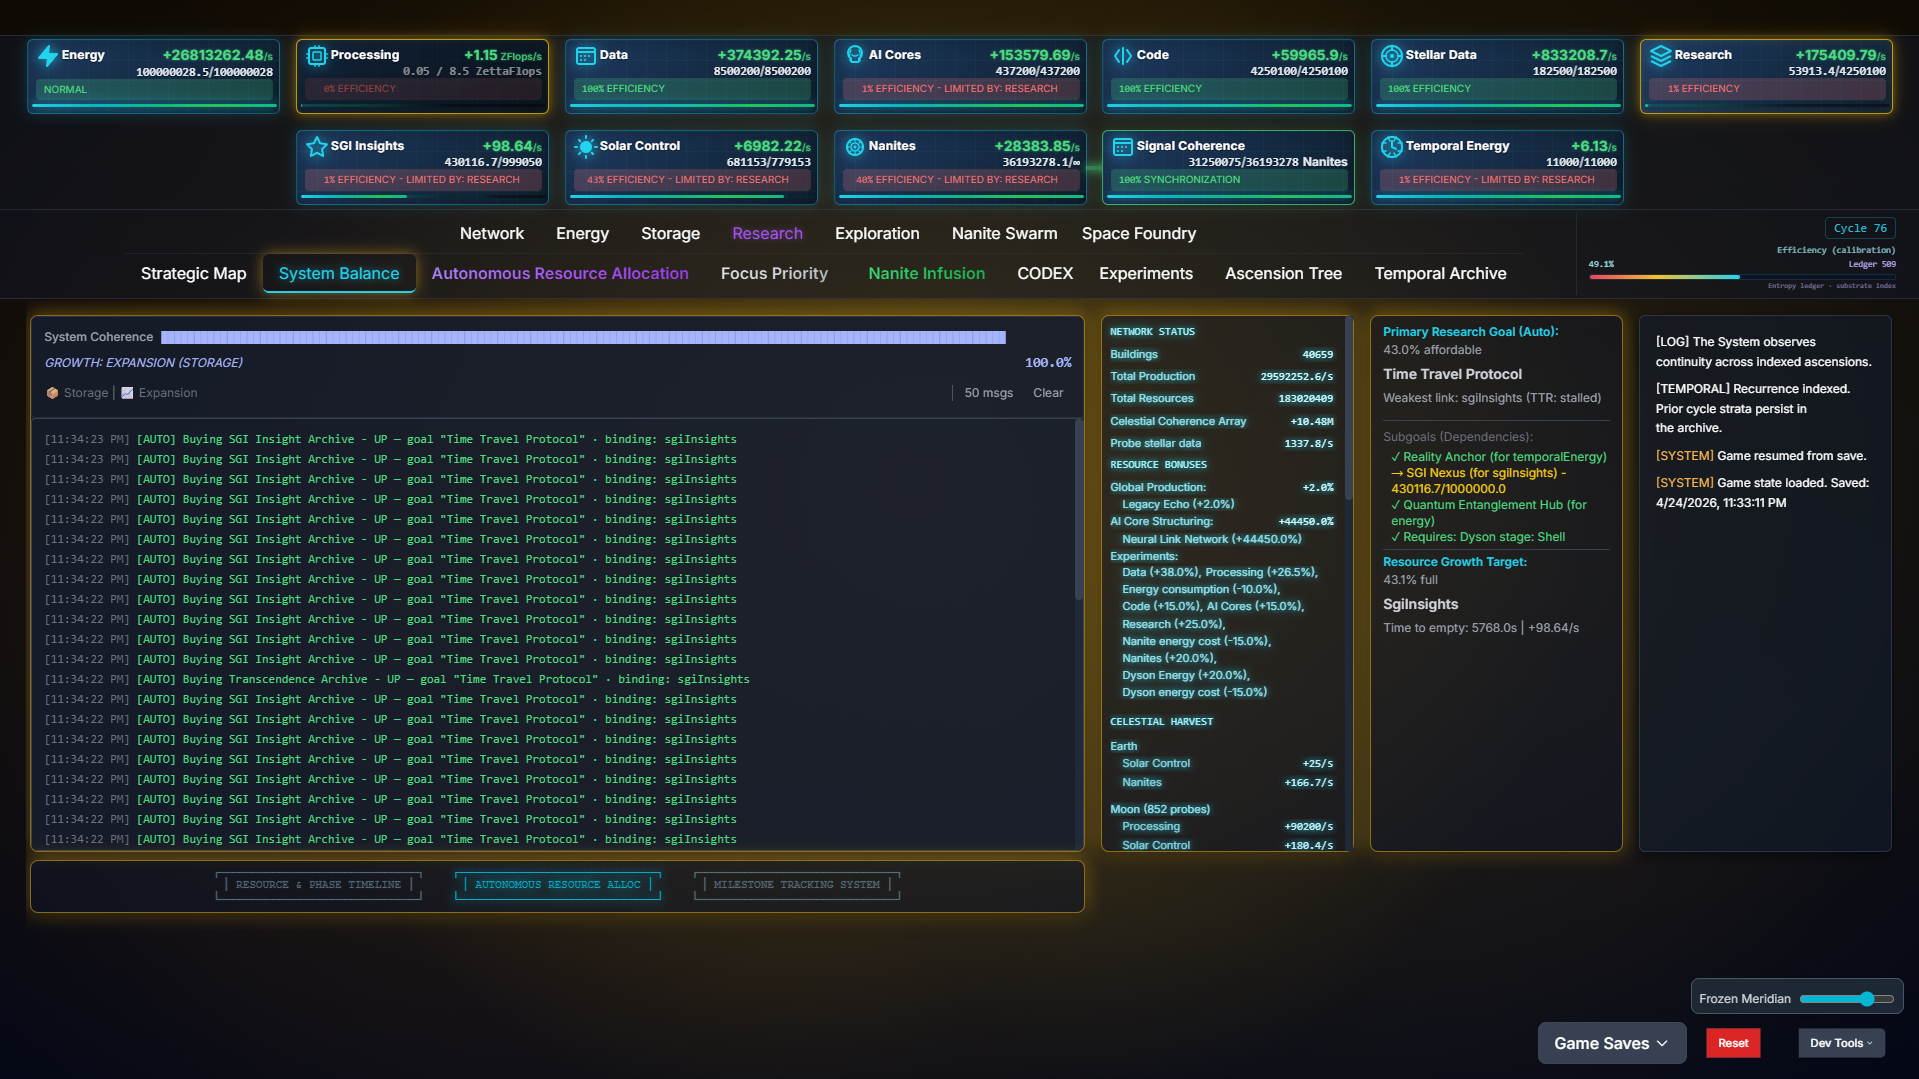The height and width of the screenshot is (1079, 1919).
Task: Open the Space Foundry tab
Action: point(1138,233)
